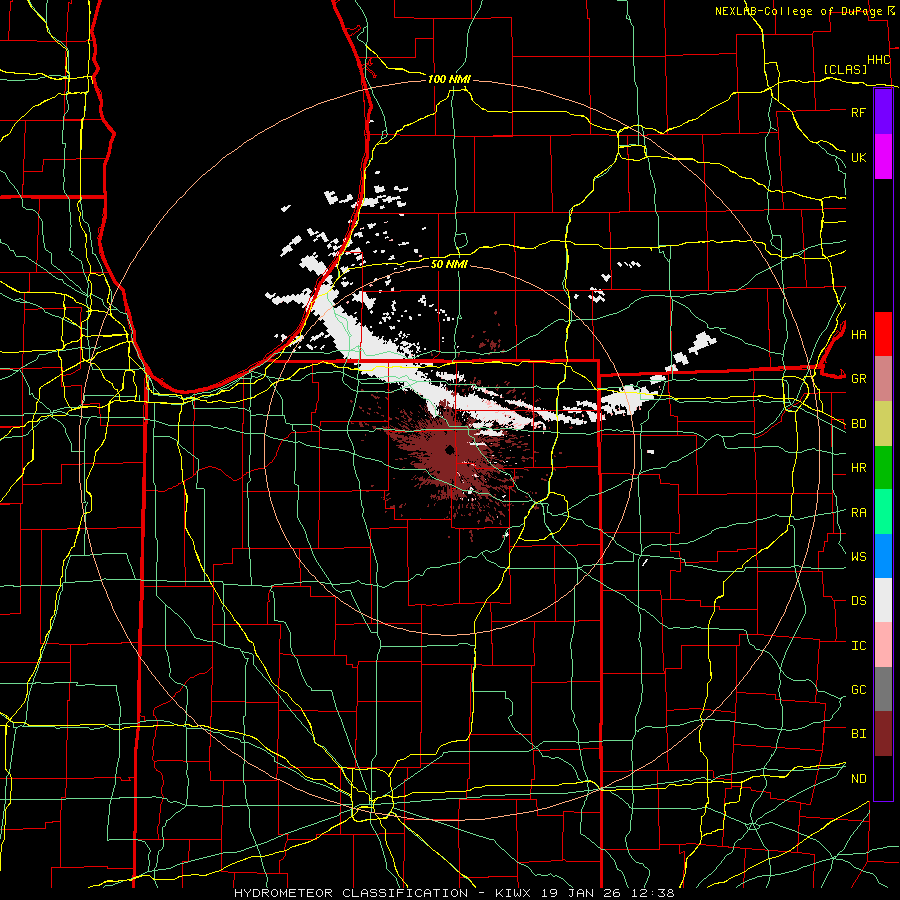Click the GR legend label
This screenshot has width=900, height=900.
click(x=858, y=379)
